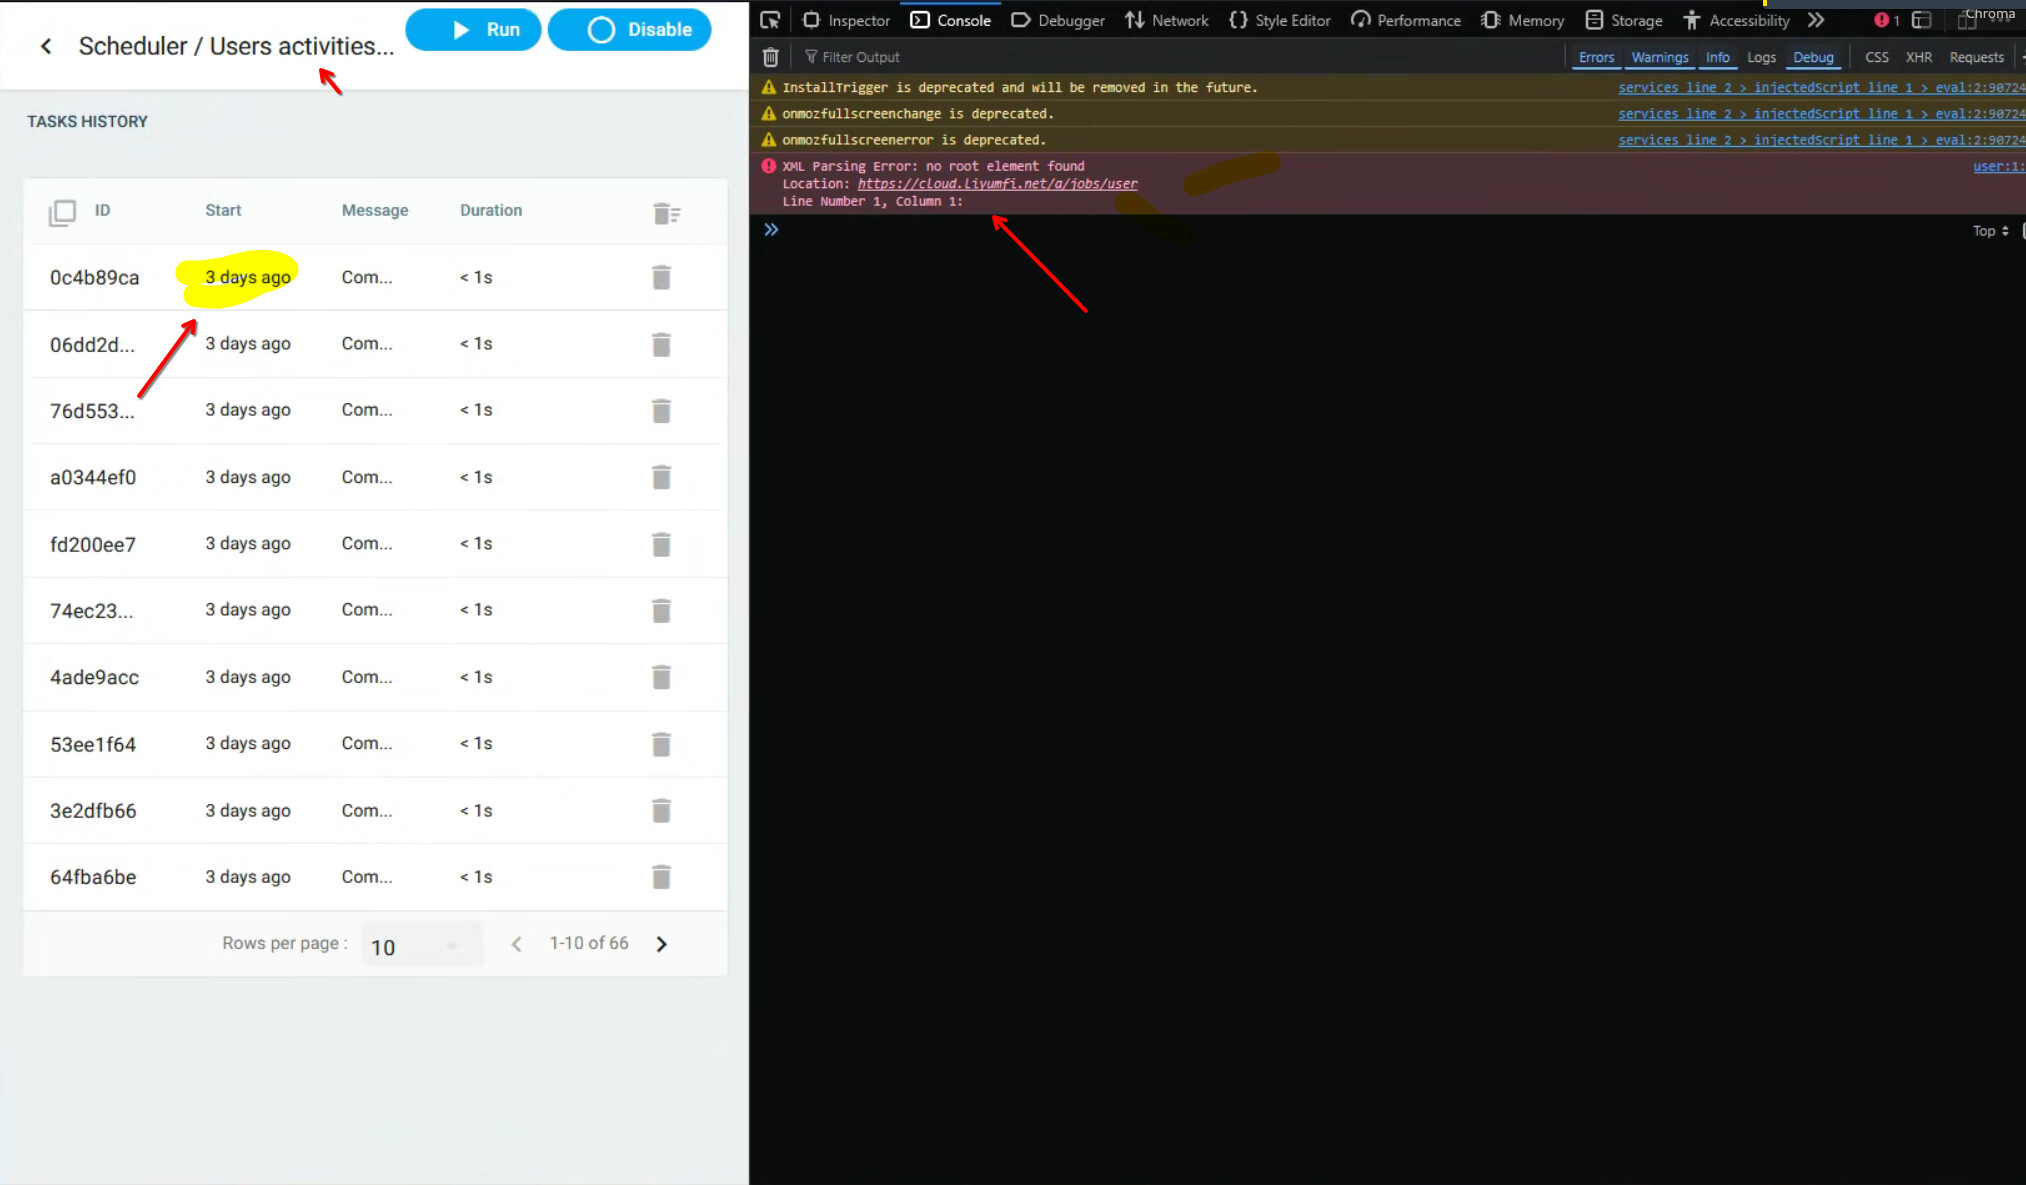Delete the 64fba6be task row
The width and height of the screenshot is (2026, 1185).
[x=661, y=877]
